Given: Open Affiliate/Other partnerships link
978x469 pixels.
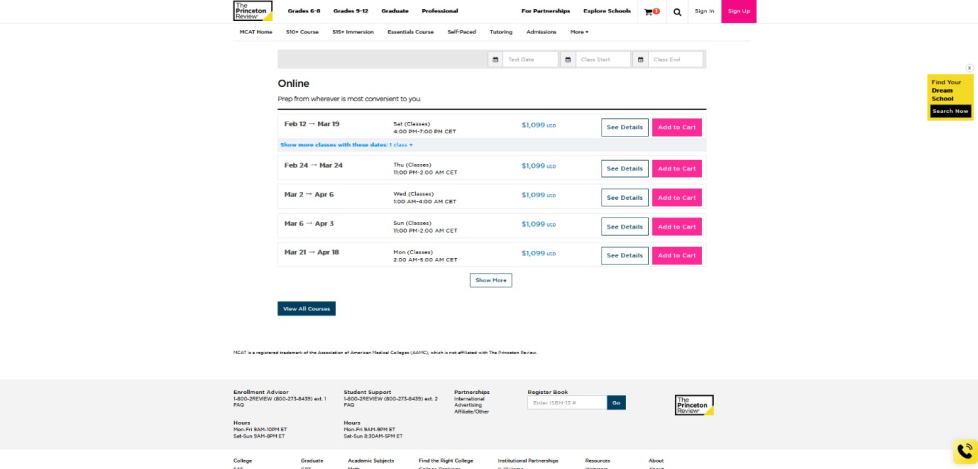Looking at the screenshot, I should 472,412.
